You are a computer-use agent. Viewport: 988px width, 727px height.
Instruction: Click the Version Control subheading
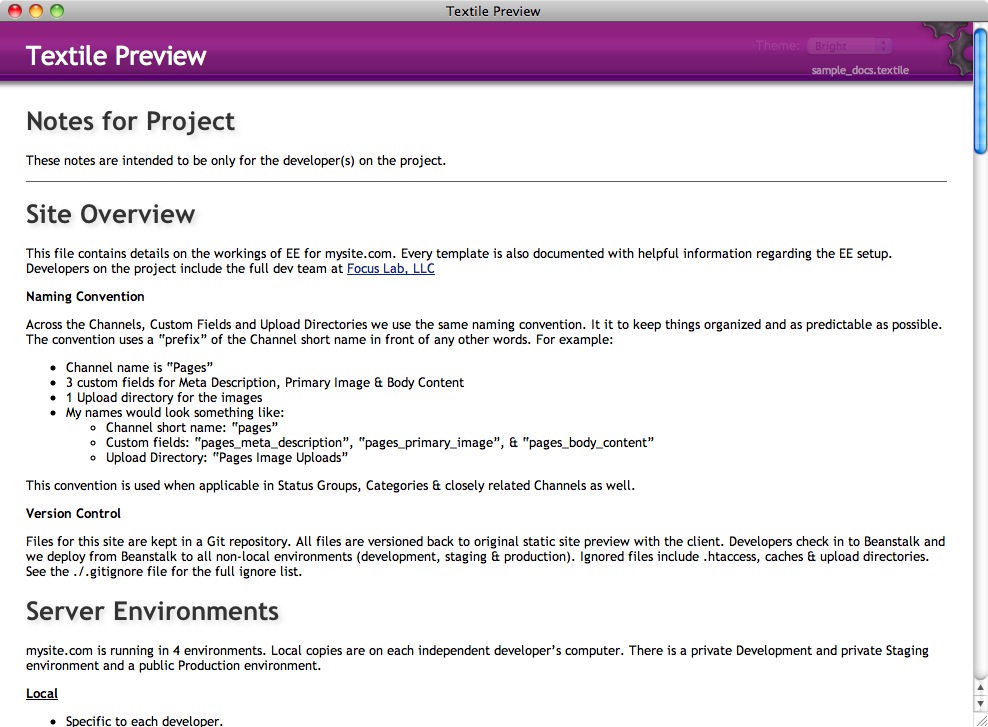click(73, 513)
